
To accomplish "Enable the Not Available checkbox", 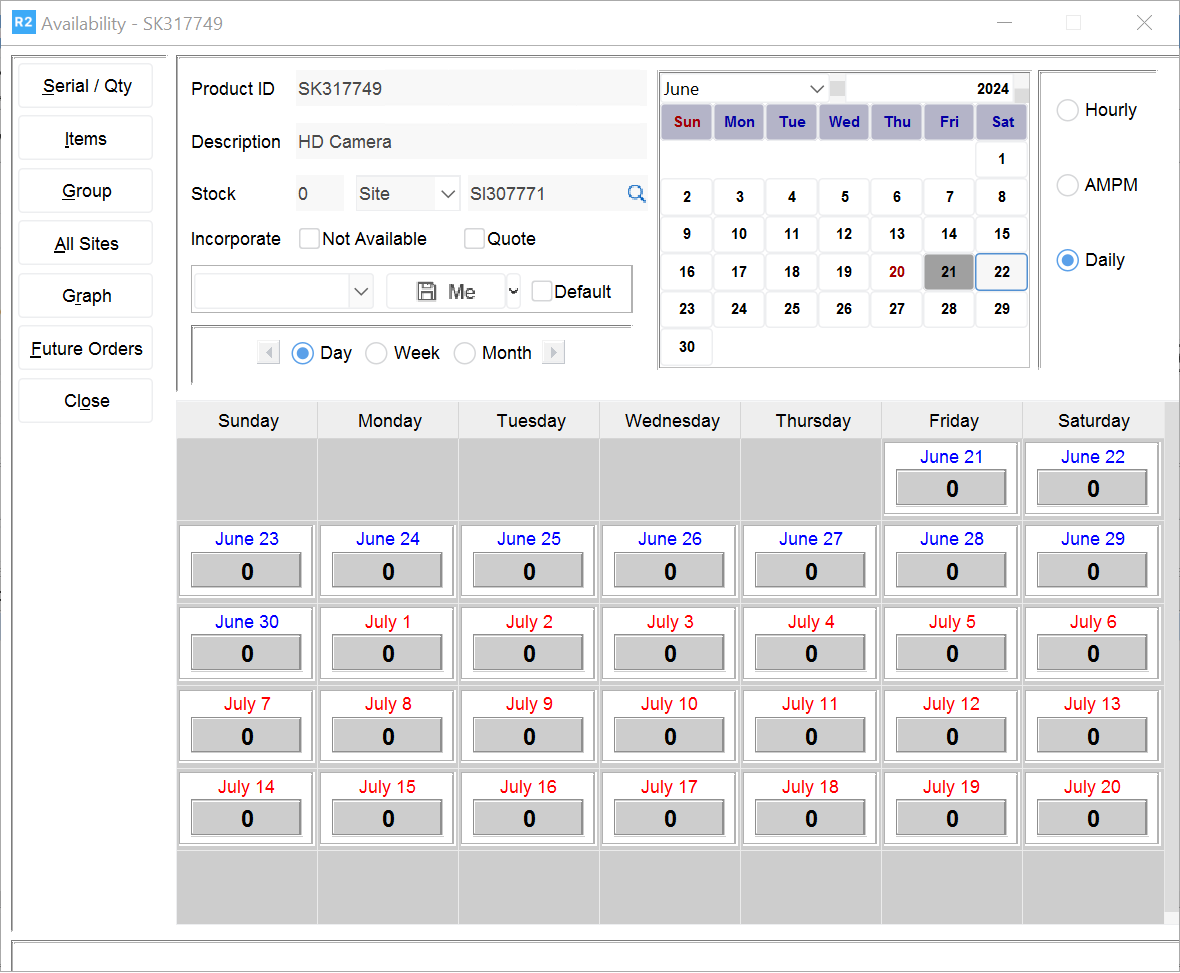I will tap(310, 239).
